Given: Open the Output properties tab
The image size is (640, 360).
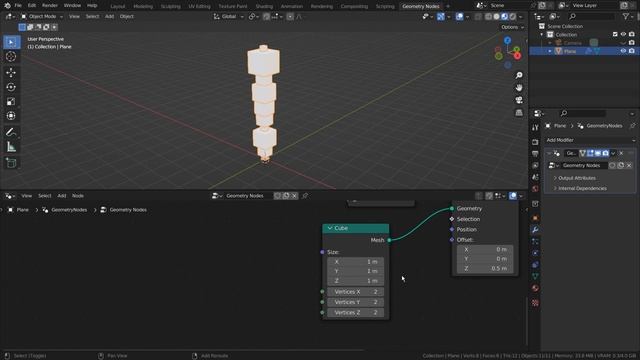Looking at the screenshot, I should [x=535, y=153].
